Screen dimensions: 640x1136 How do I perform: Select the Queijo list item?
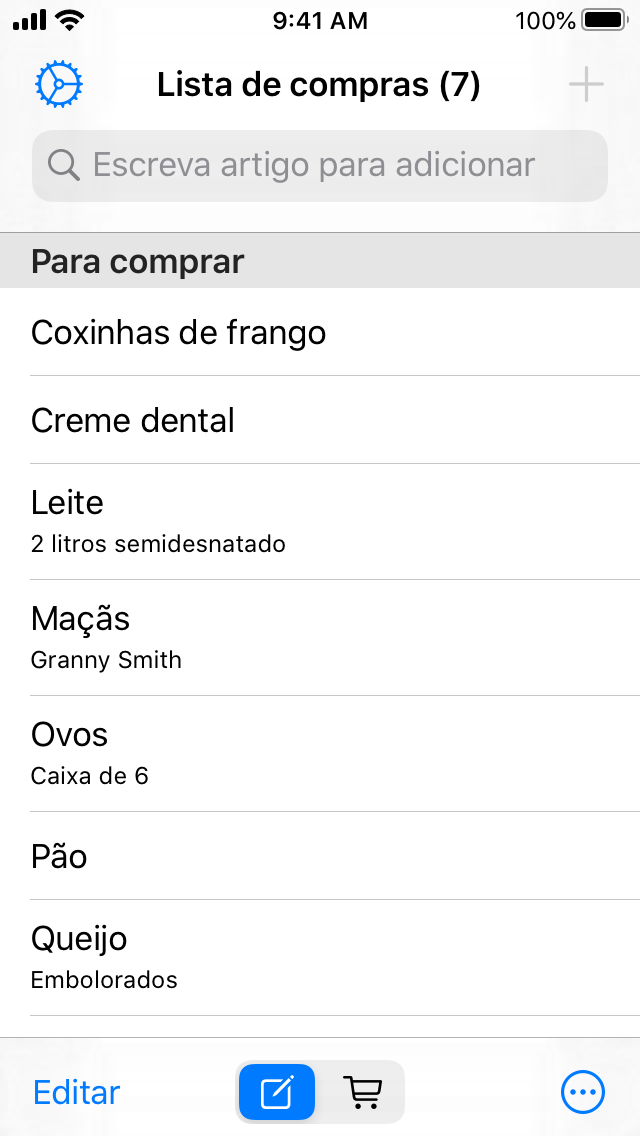320,957
